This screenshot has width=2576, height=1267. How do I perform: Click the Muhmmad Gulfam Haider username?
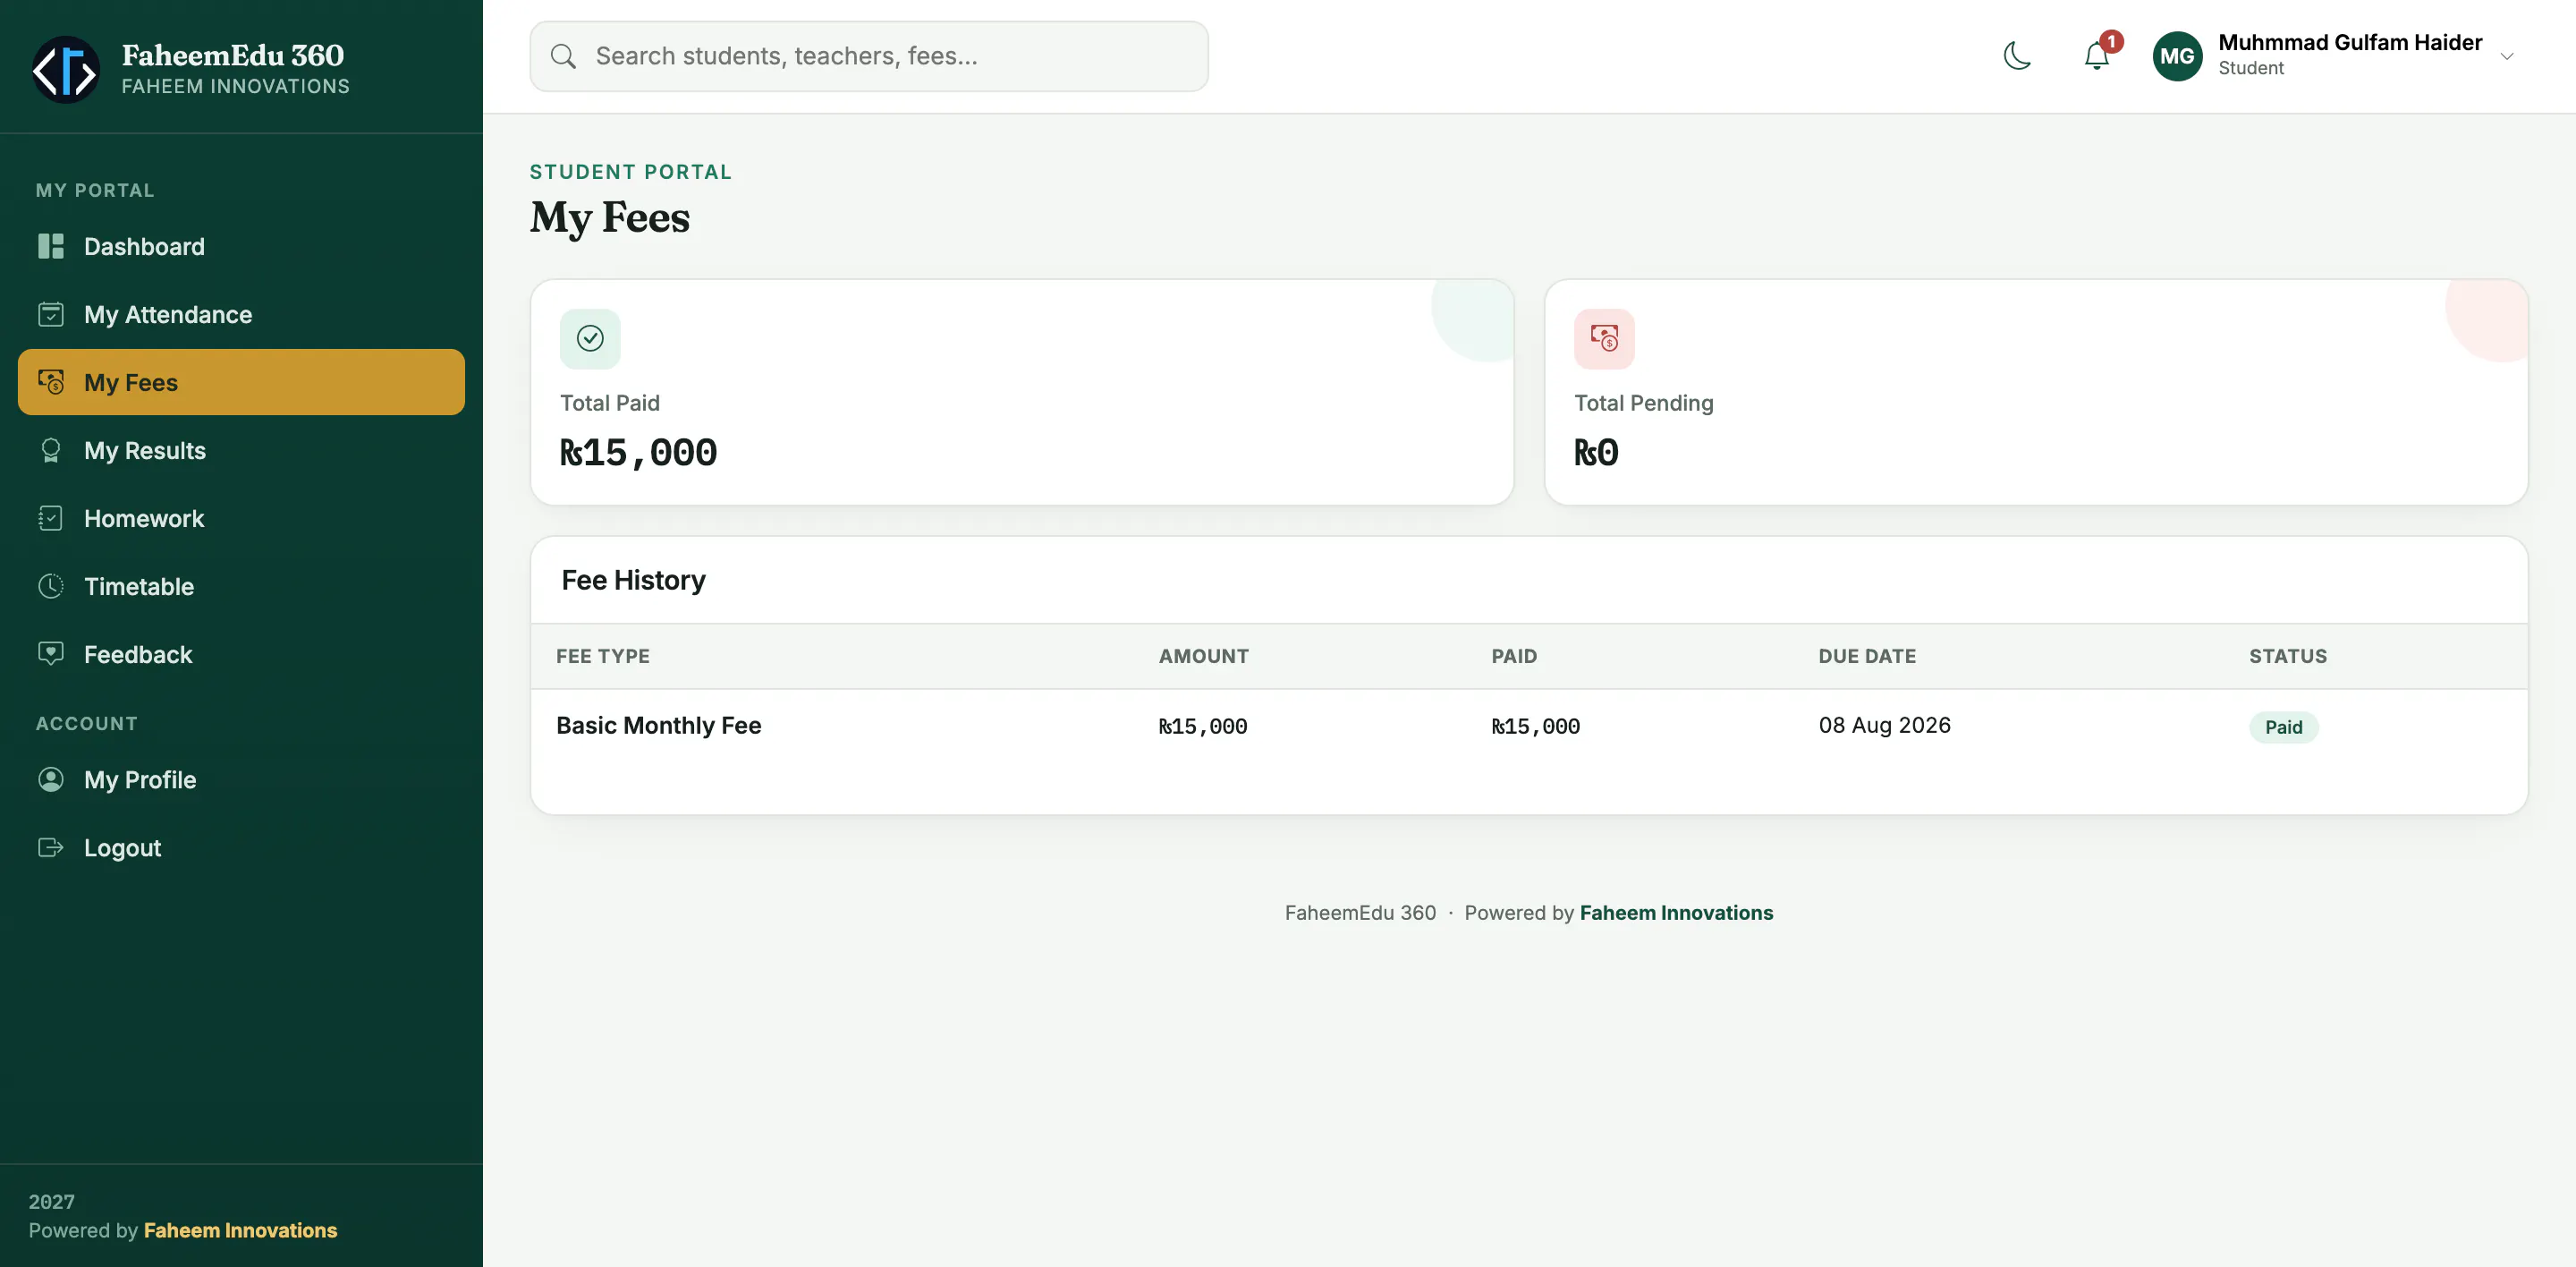point(2350,42)
